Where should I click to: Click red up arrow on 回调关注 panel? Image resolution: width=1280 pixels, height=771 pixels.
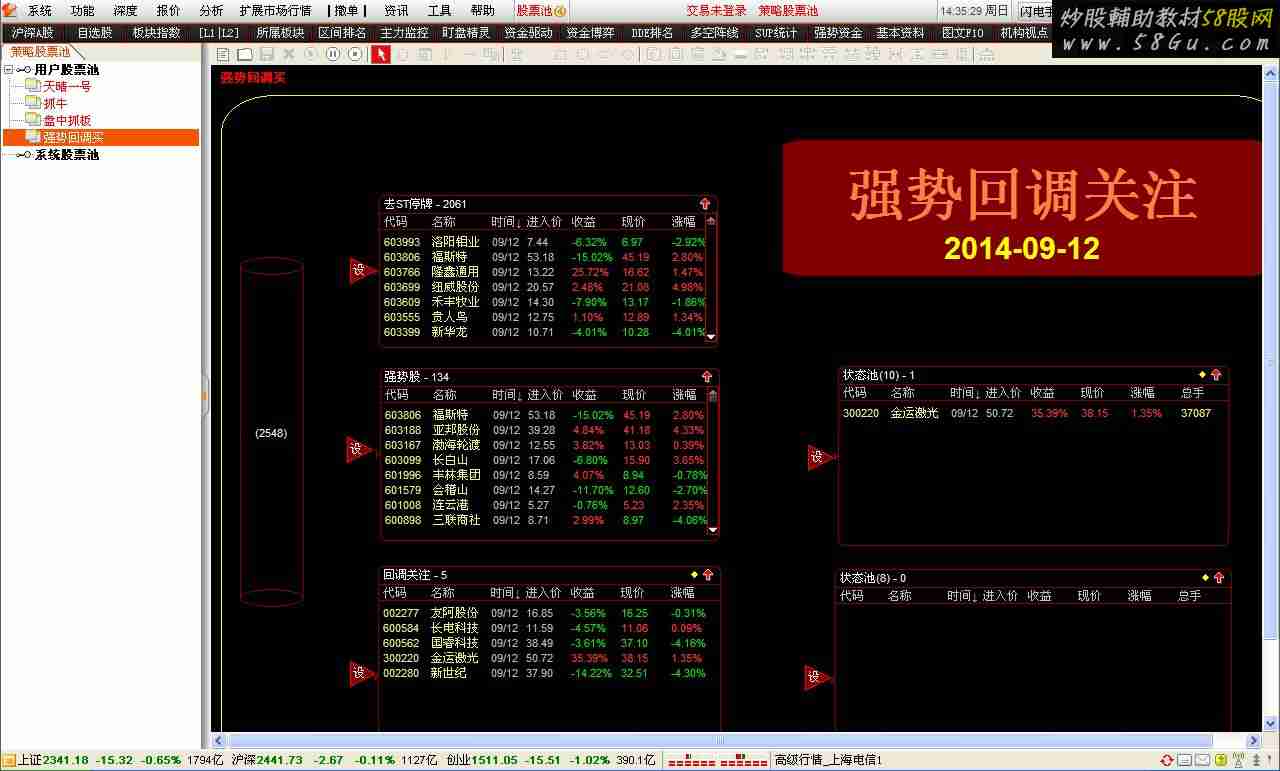[x=708, y=574]
